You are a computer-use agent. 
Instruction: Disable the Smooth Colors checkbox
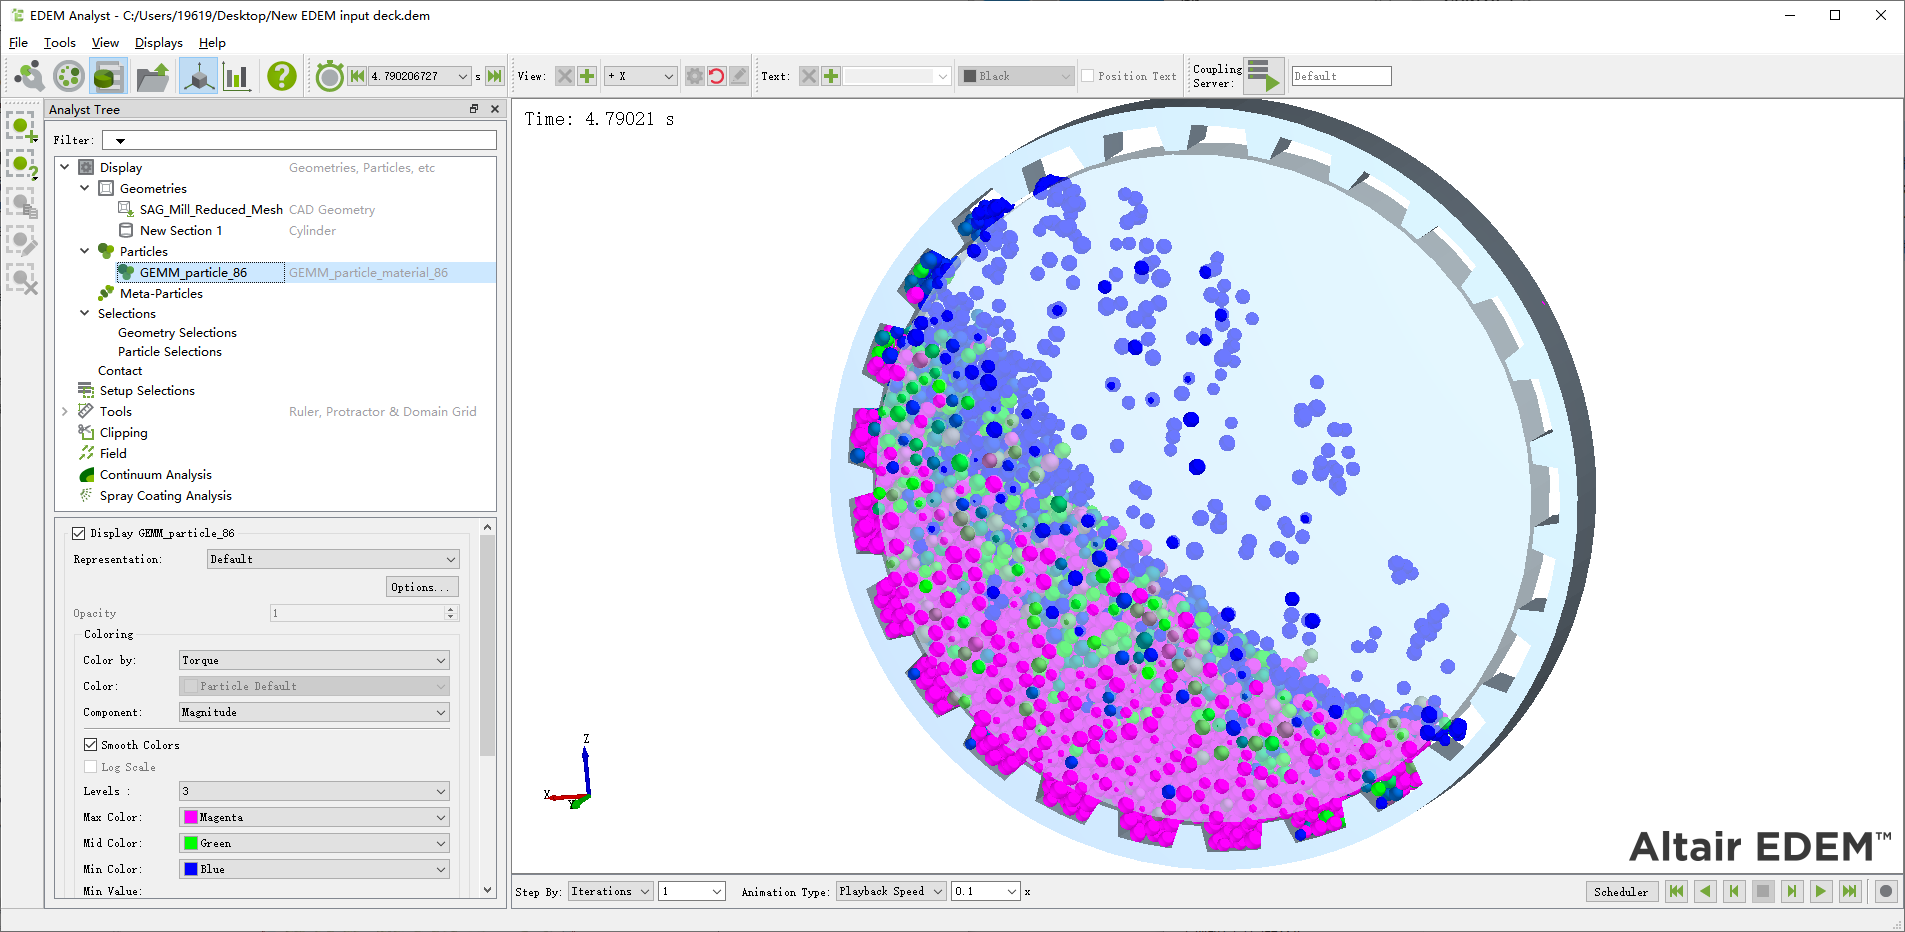tap(91, 745)
